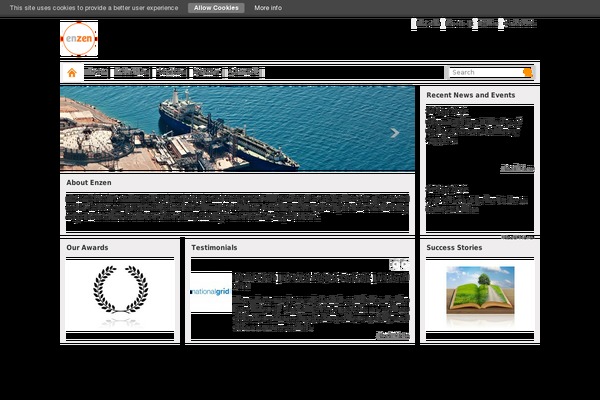Go to the orange Home icon

(x=72, y=72)
